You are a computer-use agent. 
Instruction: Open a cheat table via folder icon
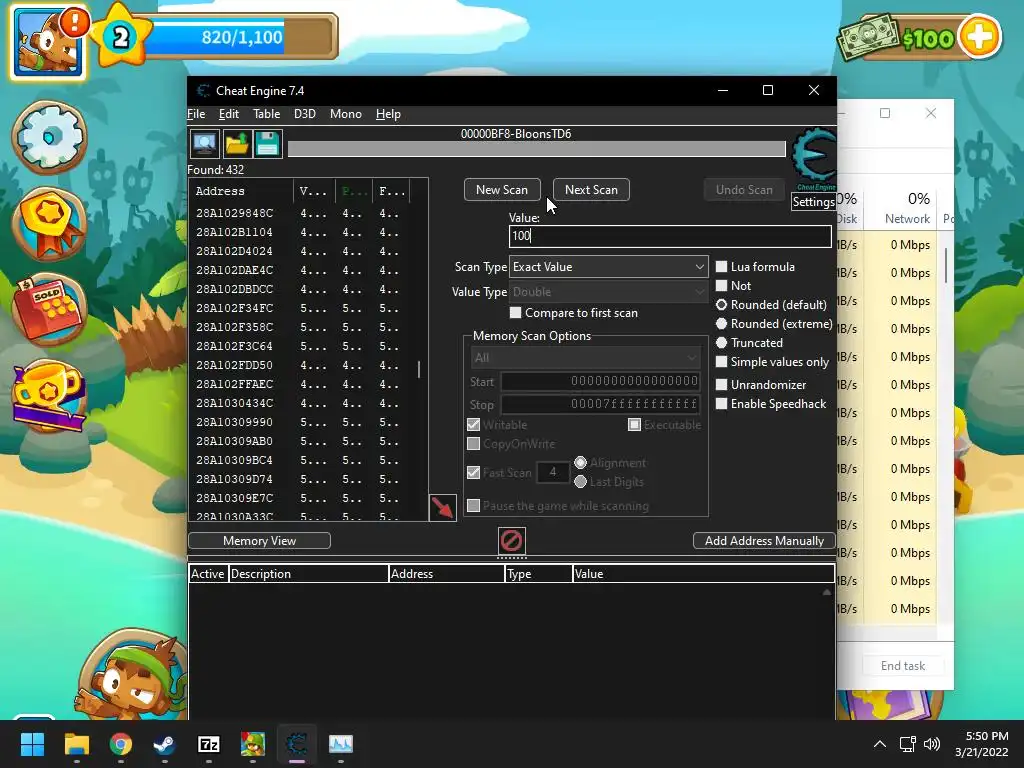pos(236,144)
